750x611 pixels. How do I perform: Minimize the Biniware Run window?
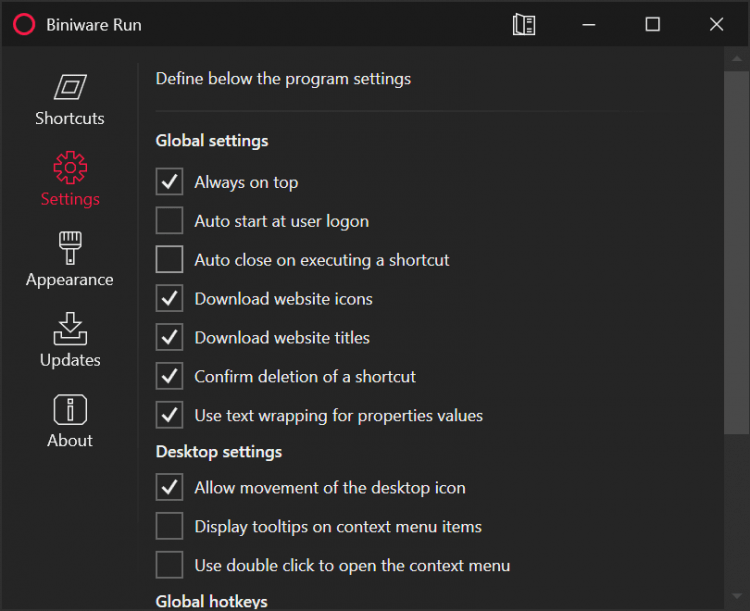(x=589, y=25)
